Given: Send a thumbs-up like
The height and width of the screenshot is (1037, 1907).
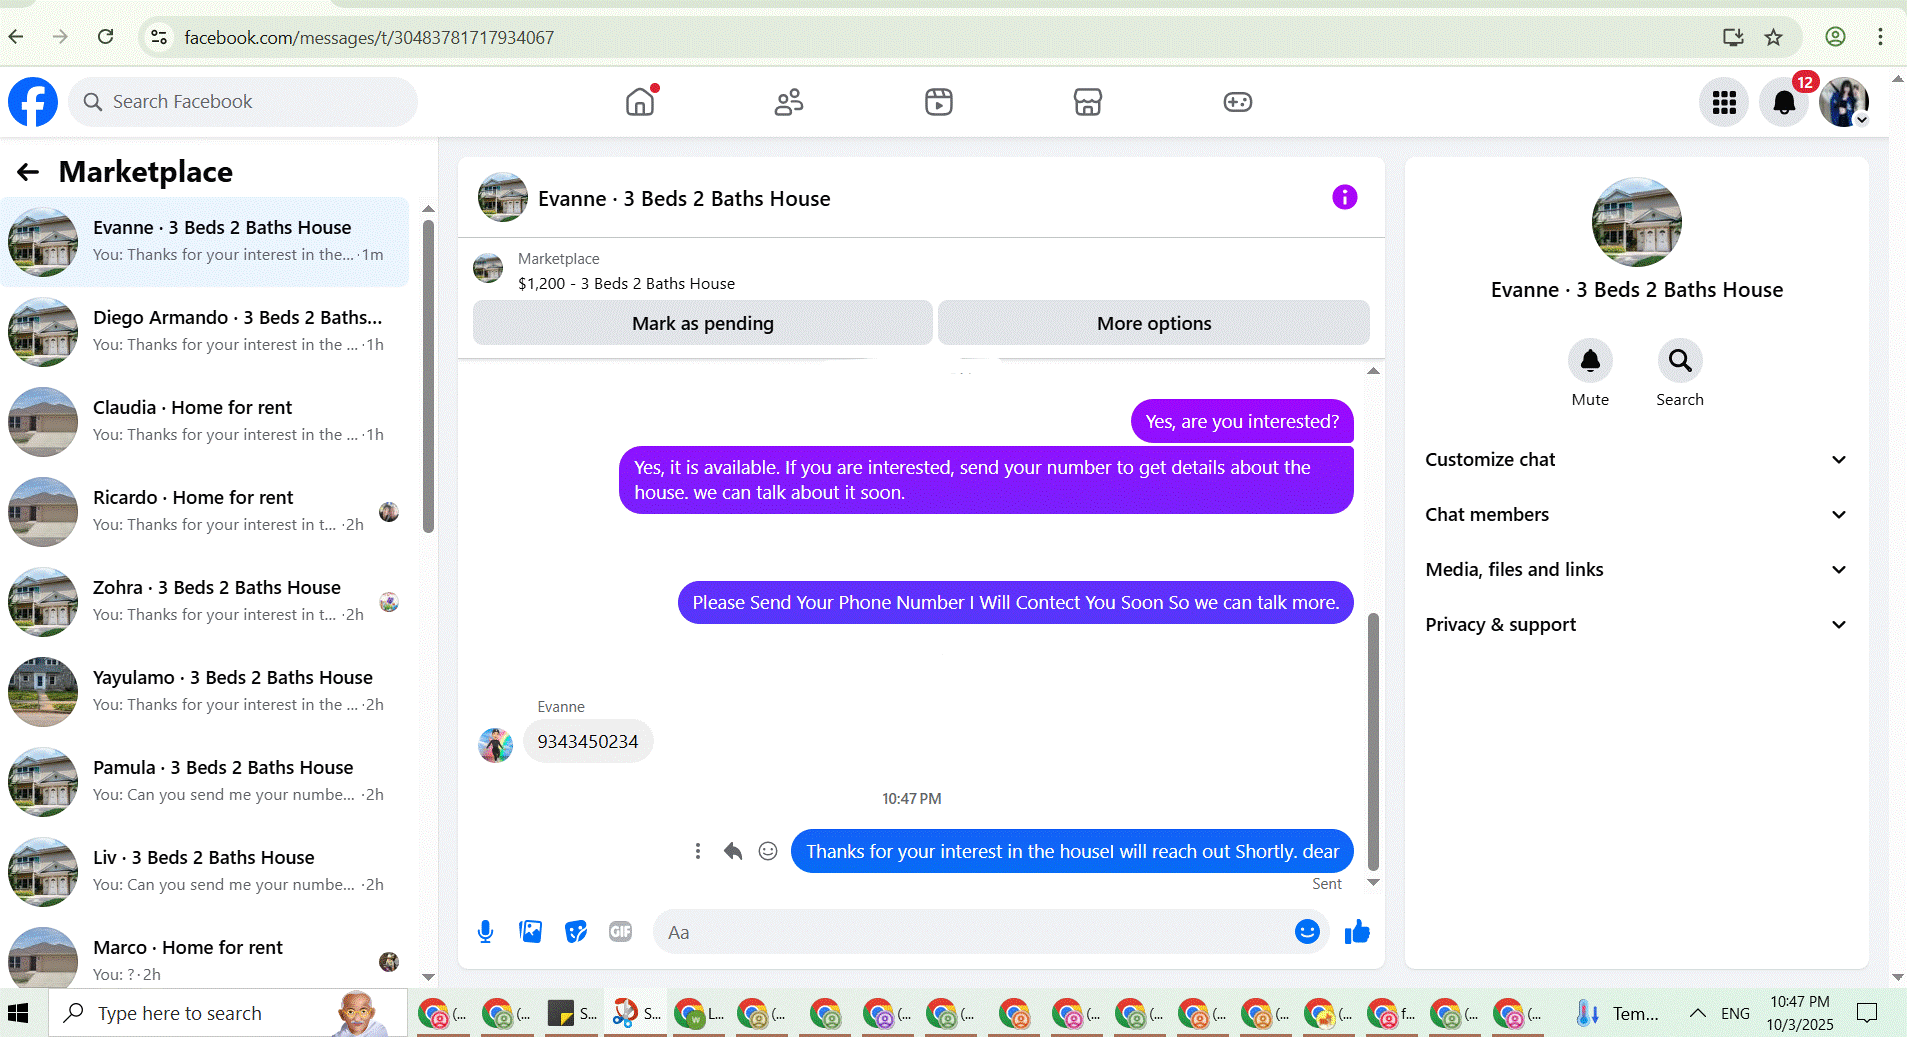Looking at the screenshot, I should pos(1357,932).
